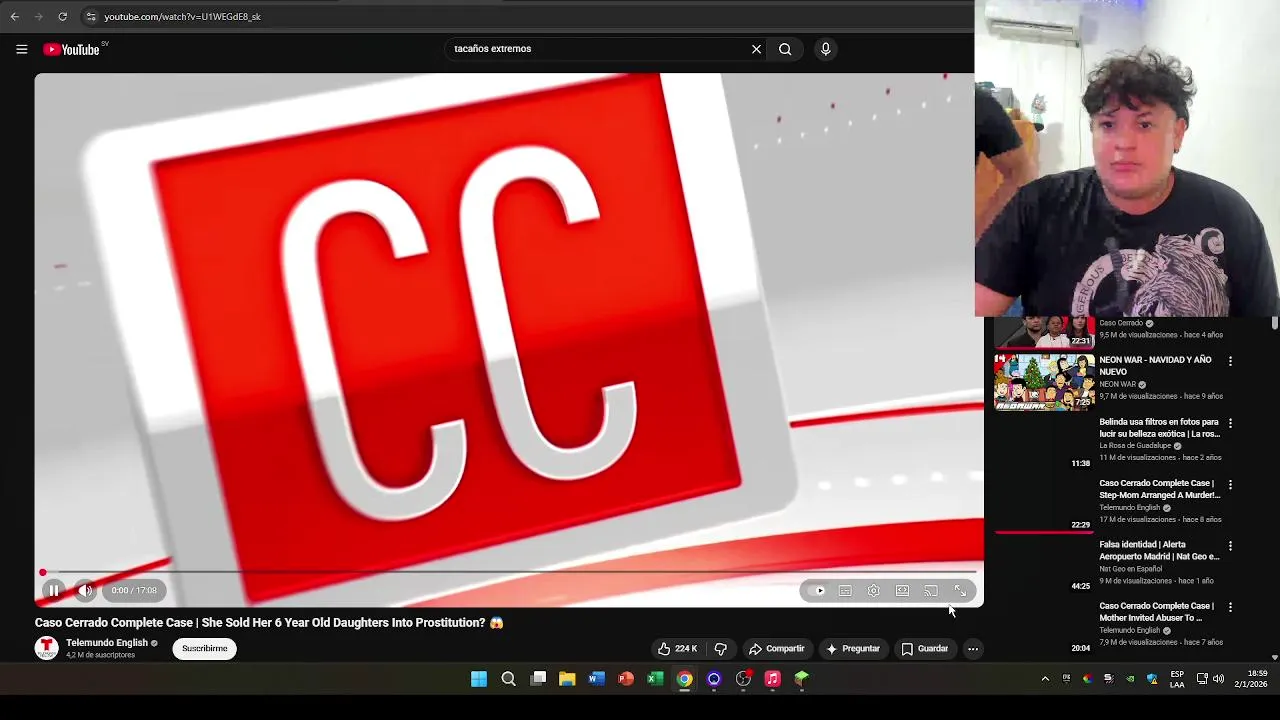Click the magnifier search button
Image resolution: width=1280 pixels, height=720 pixels.
click(785, 49)
